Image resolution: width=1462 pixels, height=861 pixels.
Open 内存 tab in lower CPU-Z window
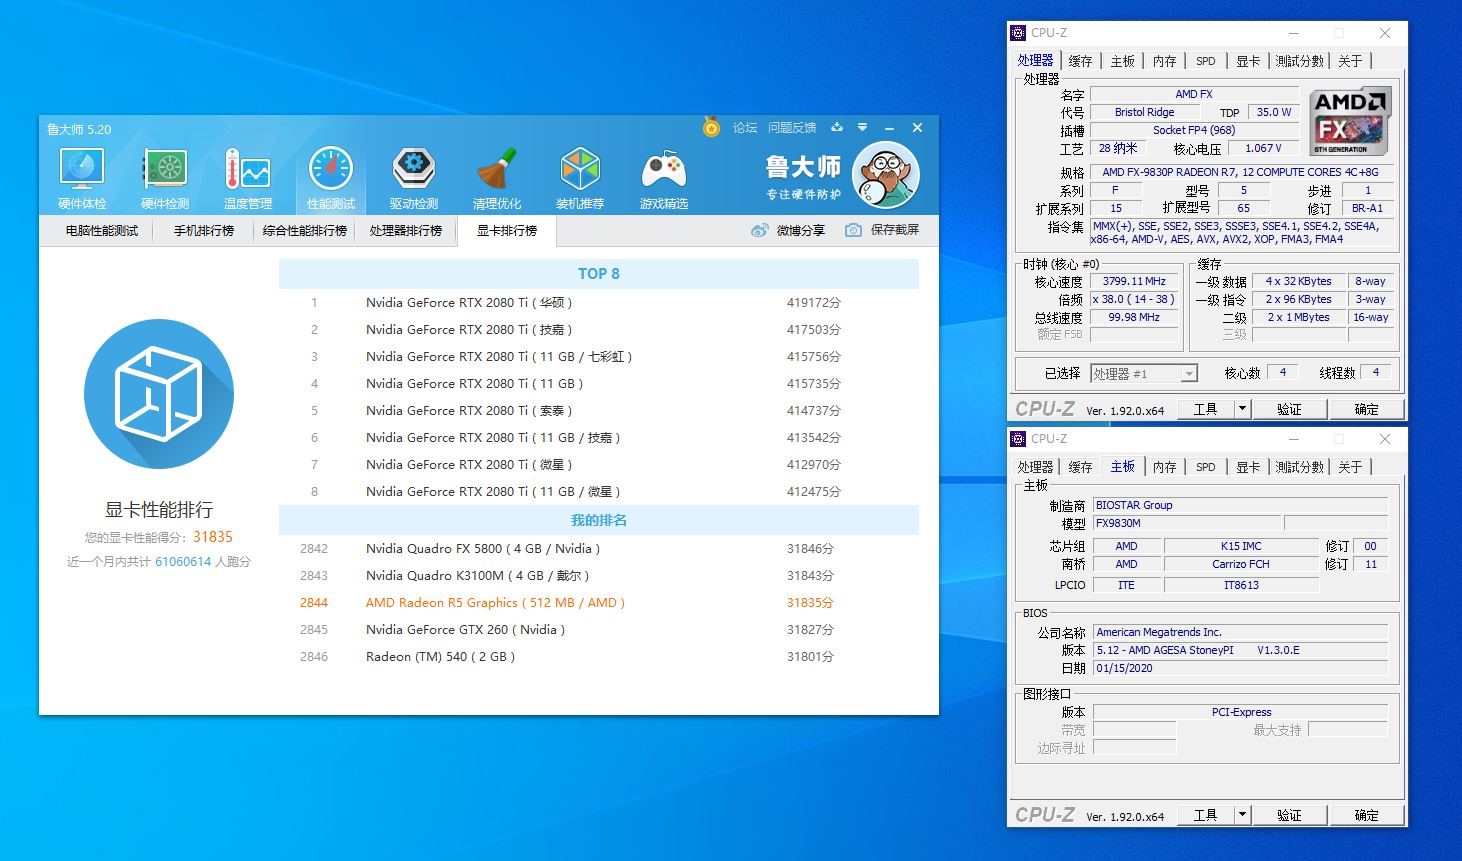pos(1165,467)
